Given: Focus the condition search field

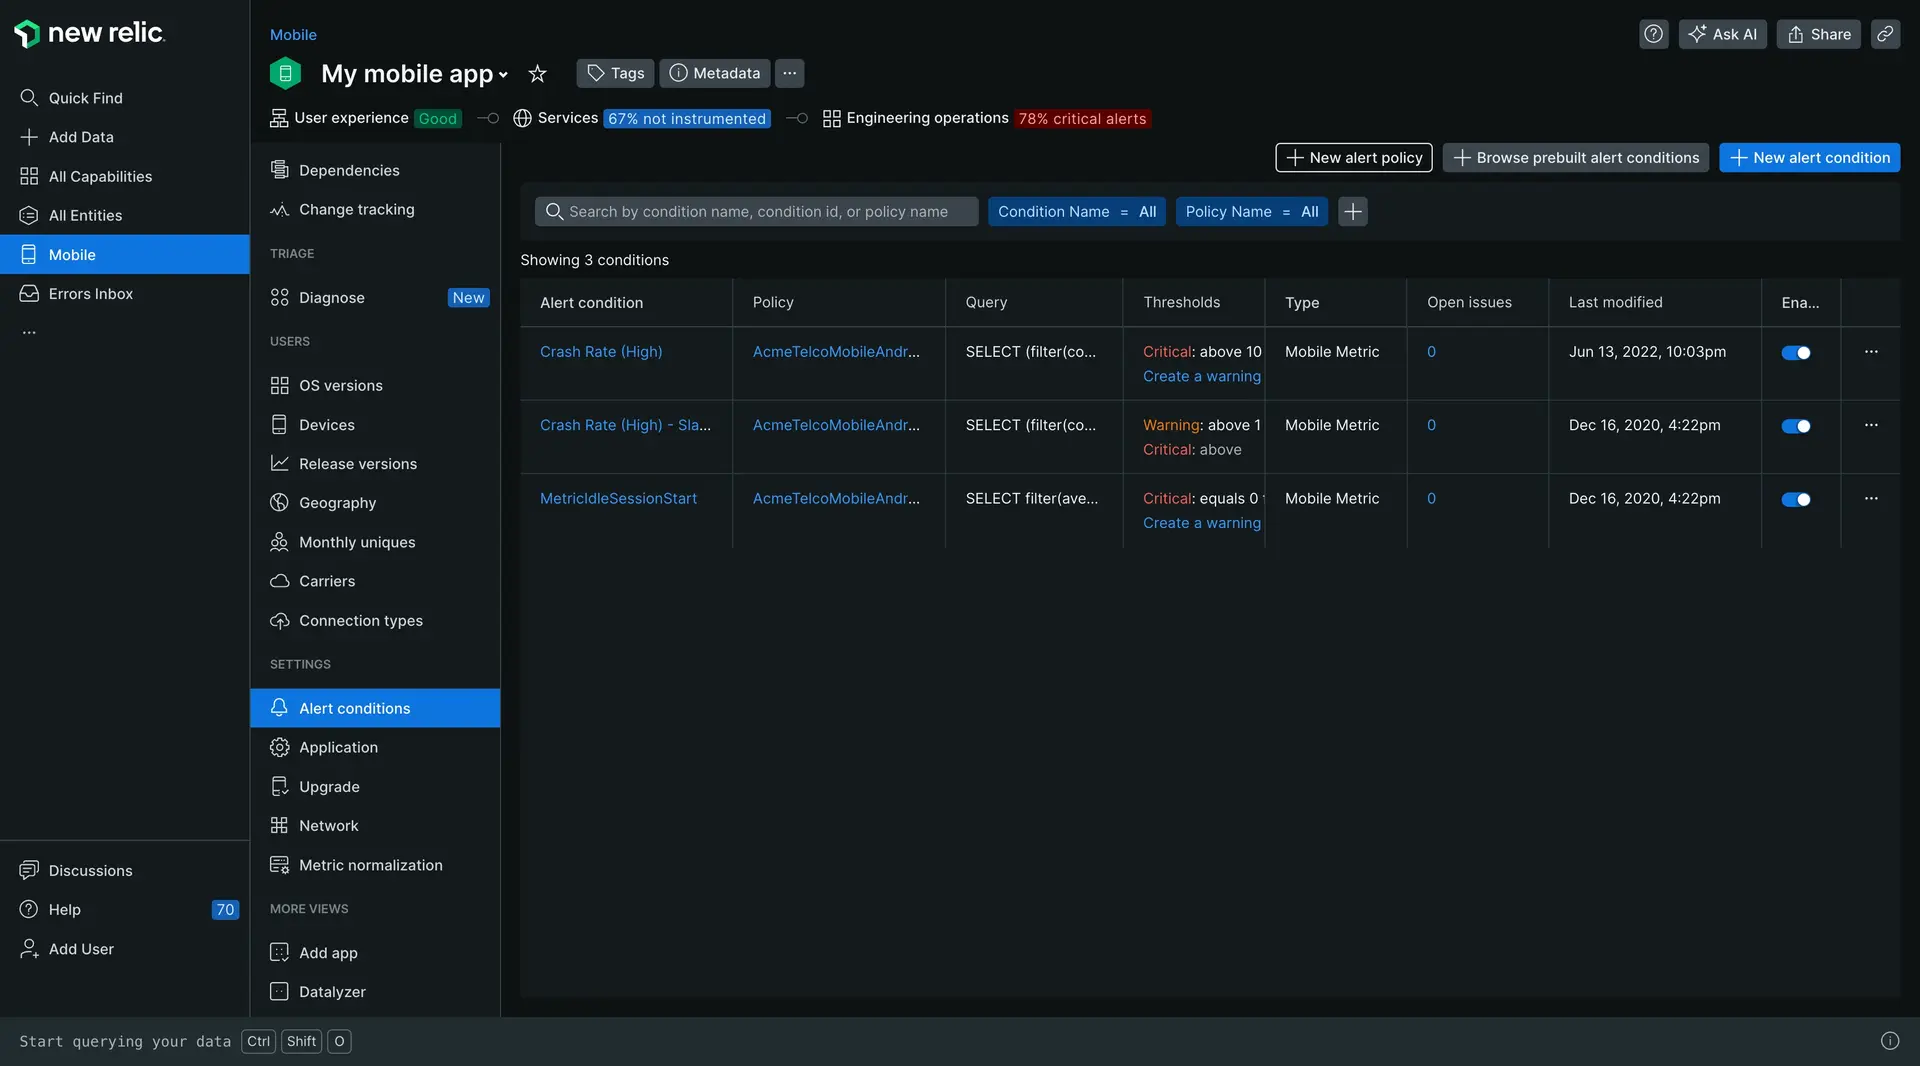Looking at the screenshot, I should [x=757, y=212].
